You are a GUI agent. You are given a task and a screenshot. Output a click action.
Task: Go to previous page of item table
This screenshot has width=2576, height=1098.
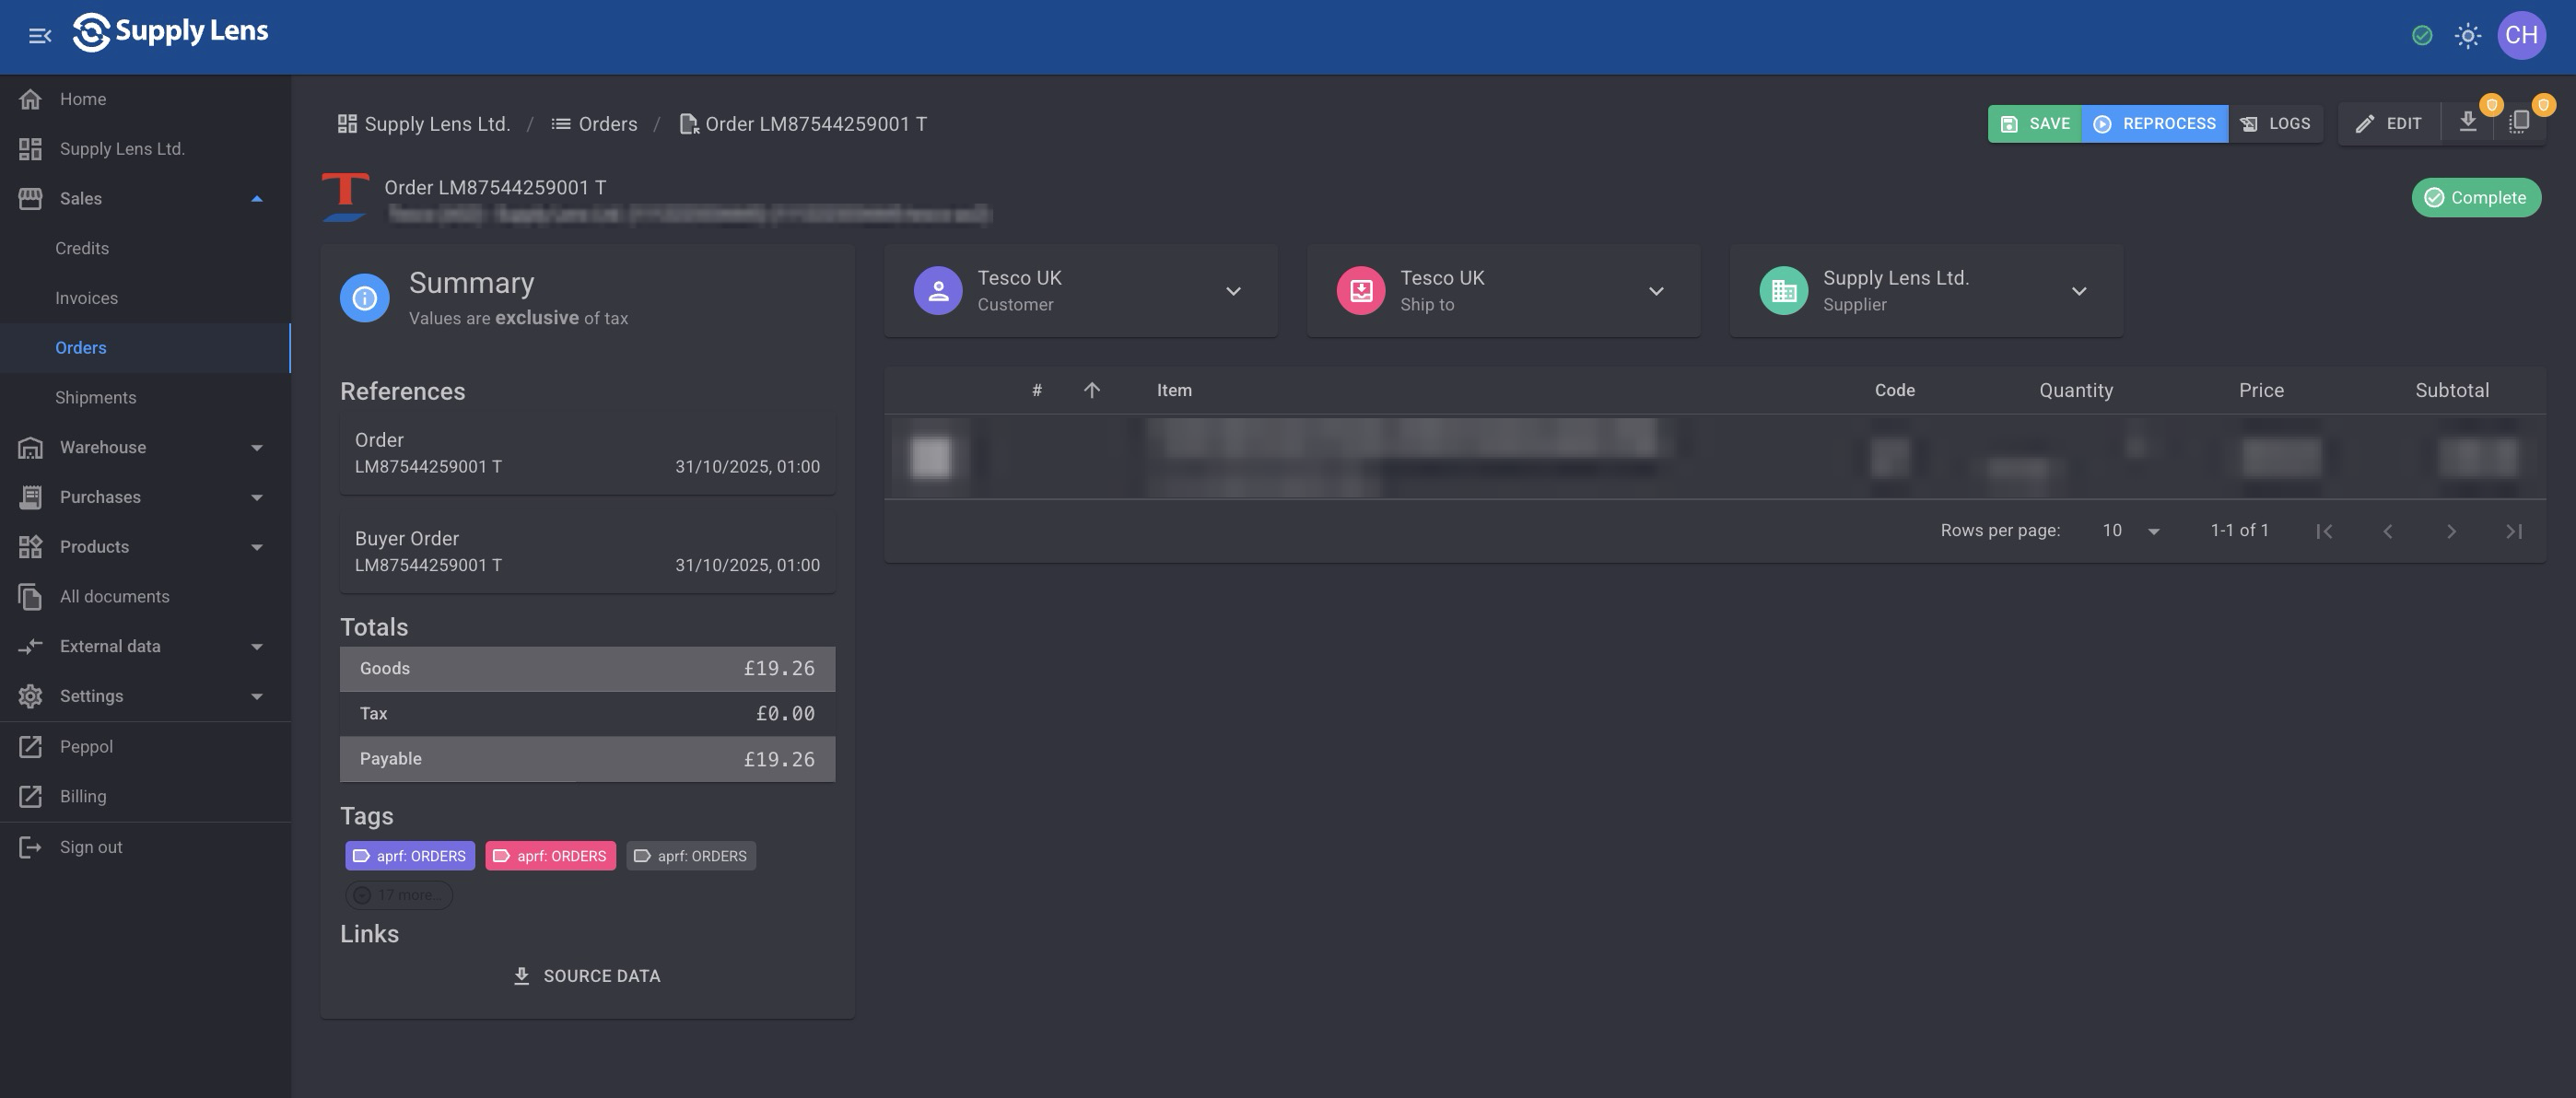(2387, 531)
